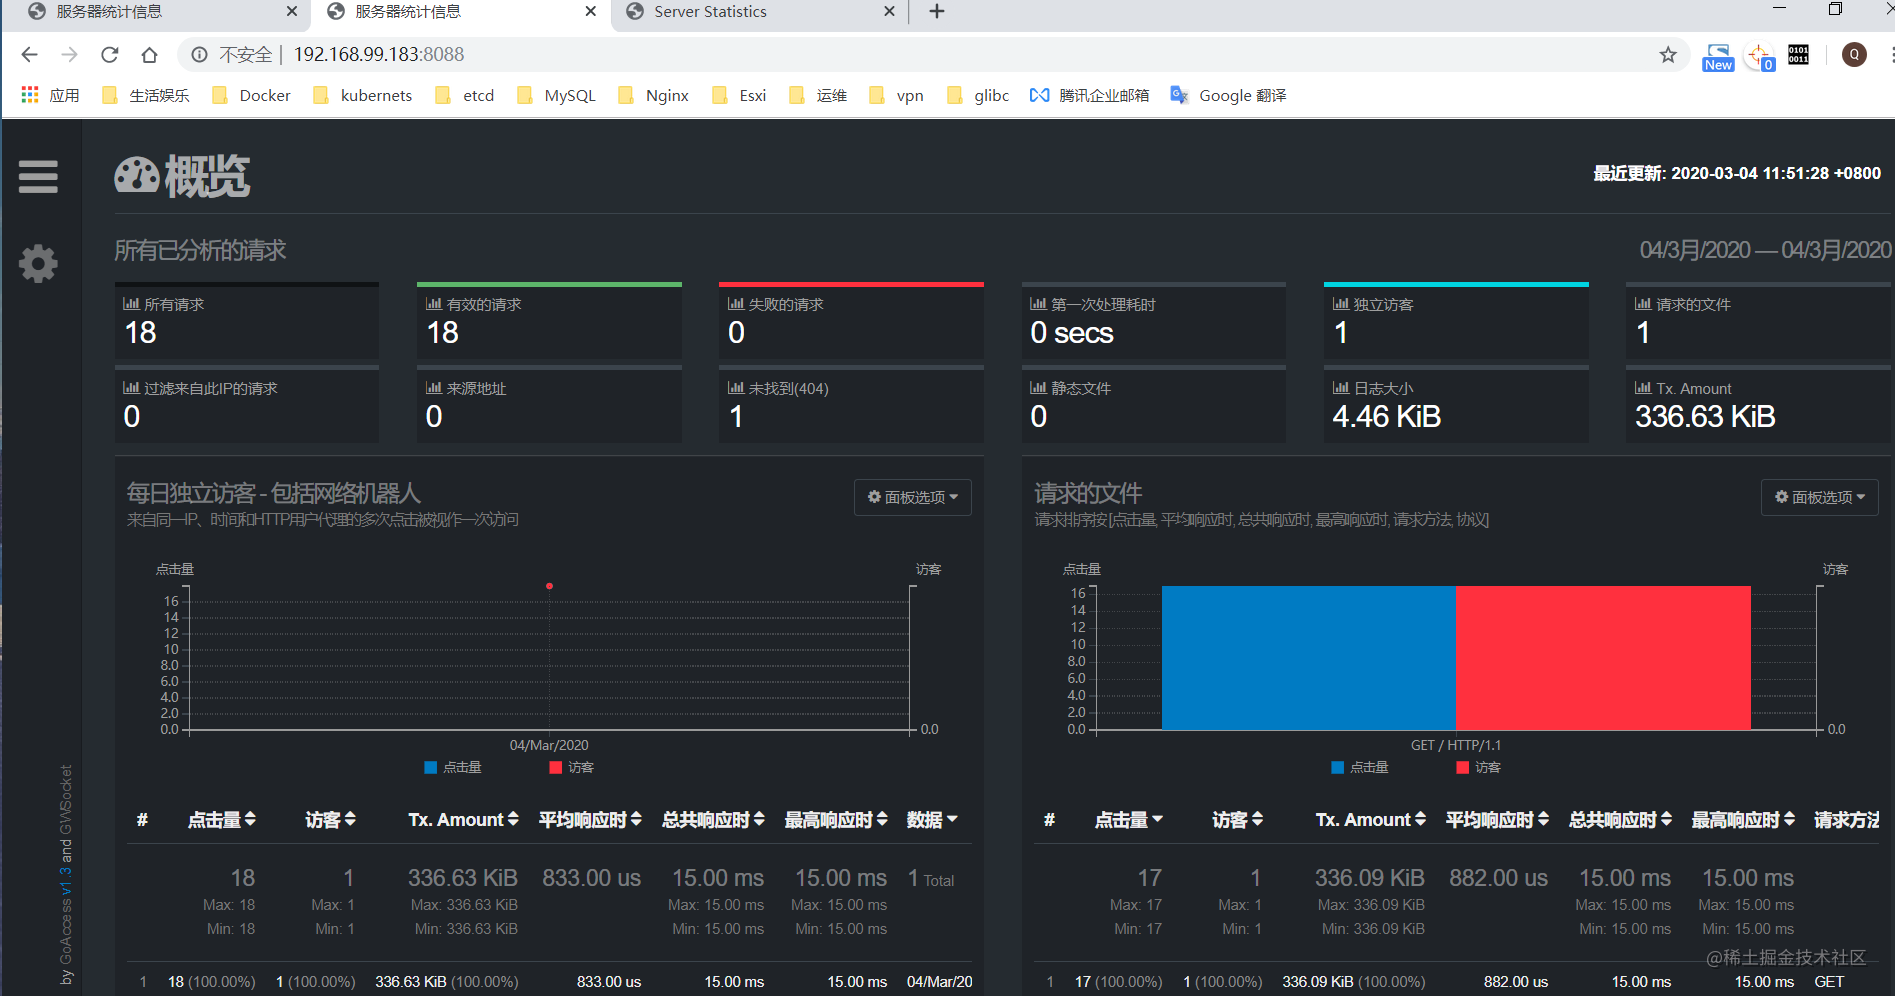Open 面板选项 dropdown for 请求的文件 panel
Image resolution: width=1895 pixels, height=996 pixels.
coord(1818,497)
